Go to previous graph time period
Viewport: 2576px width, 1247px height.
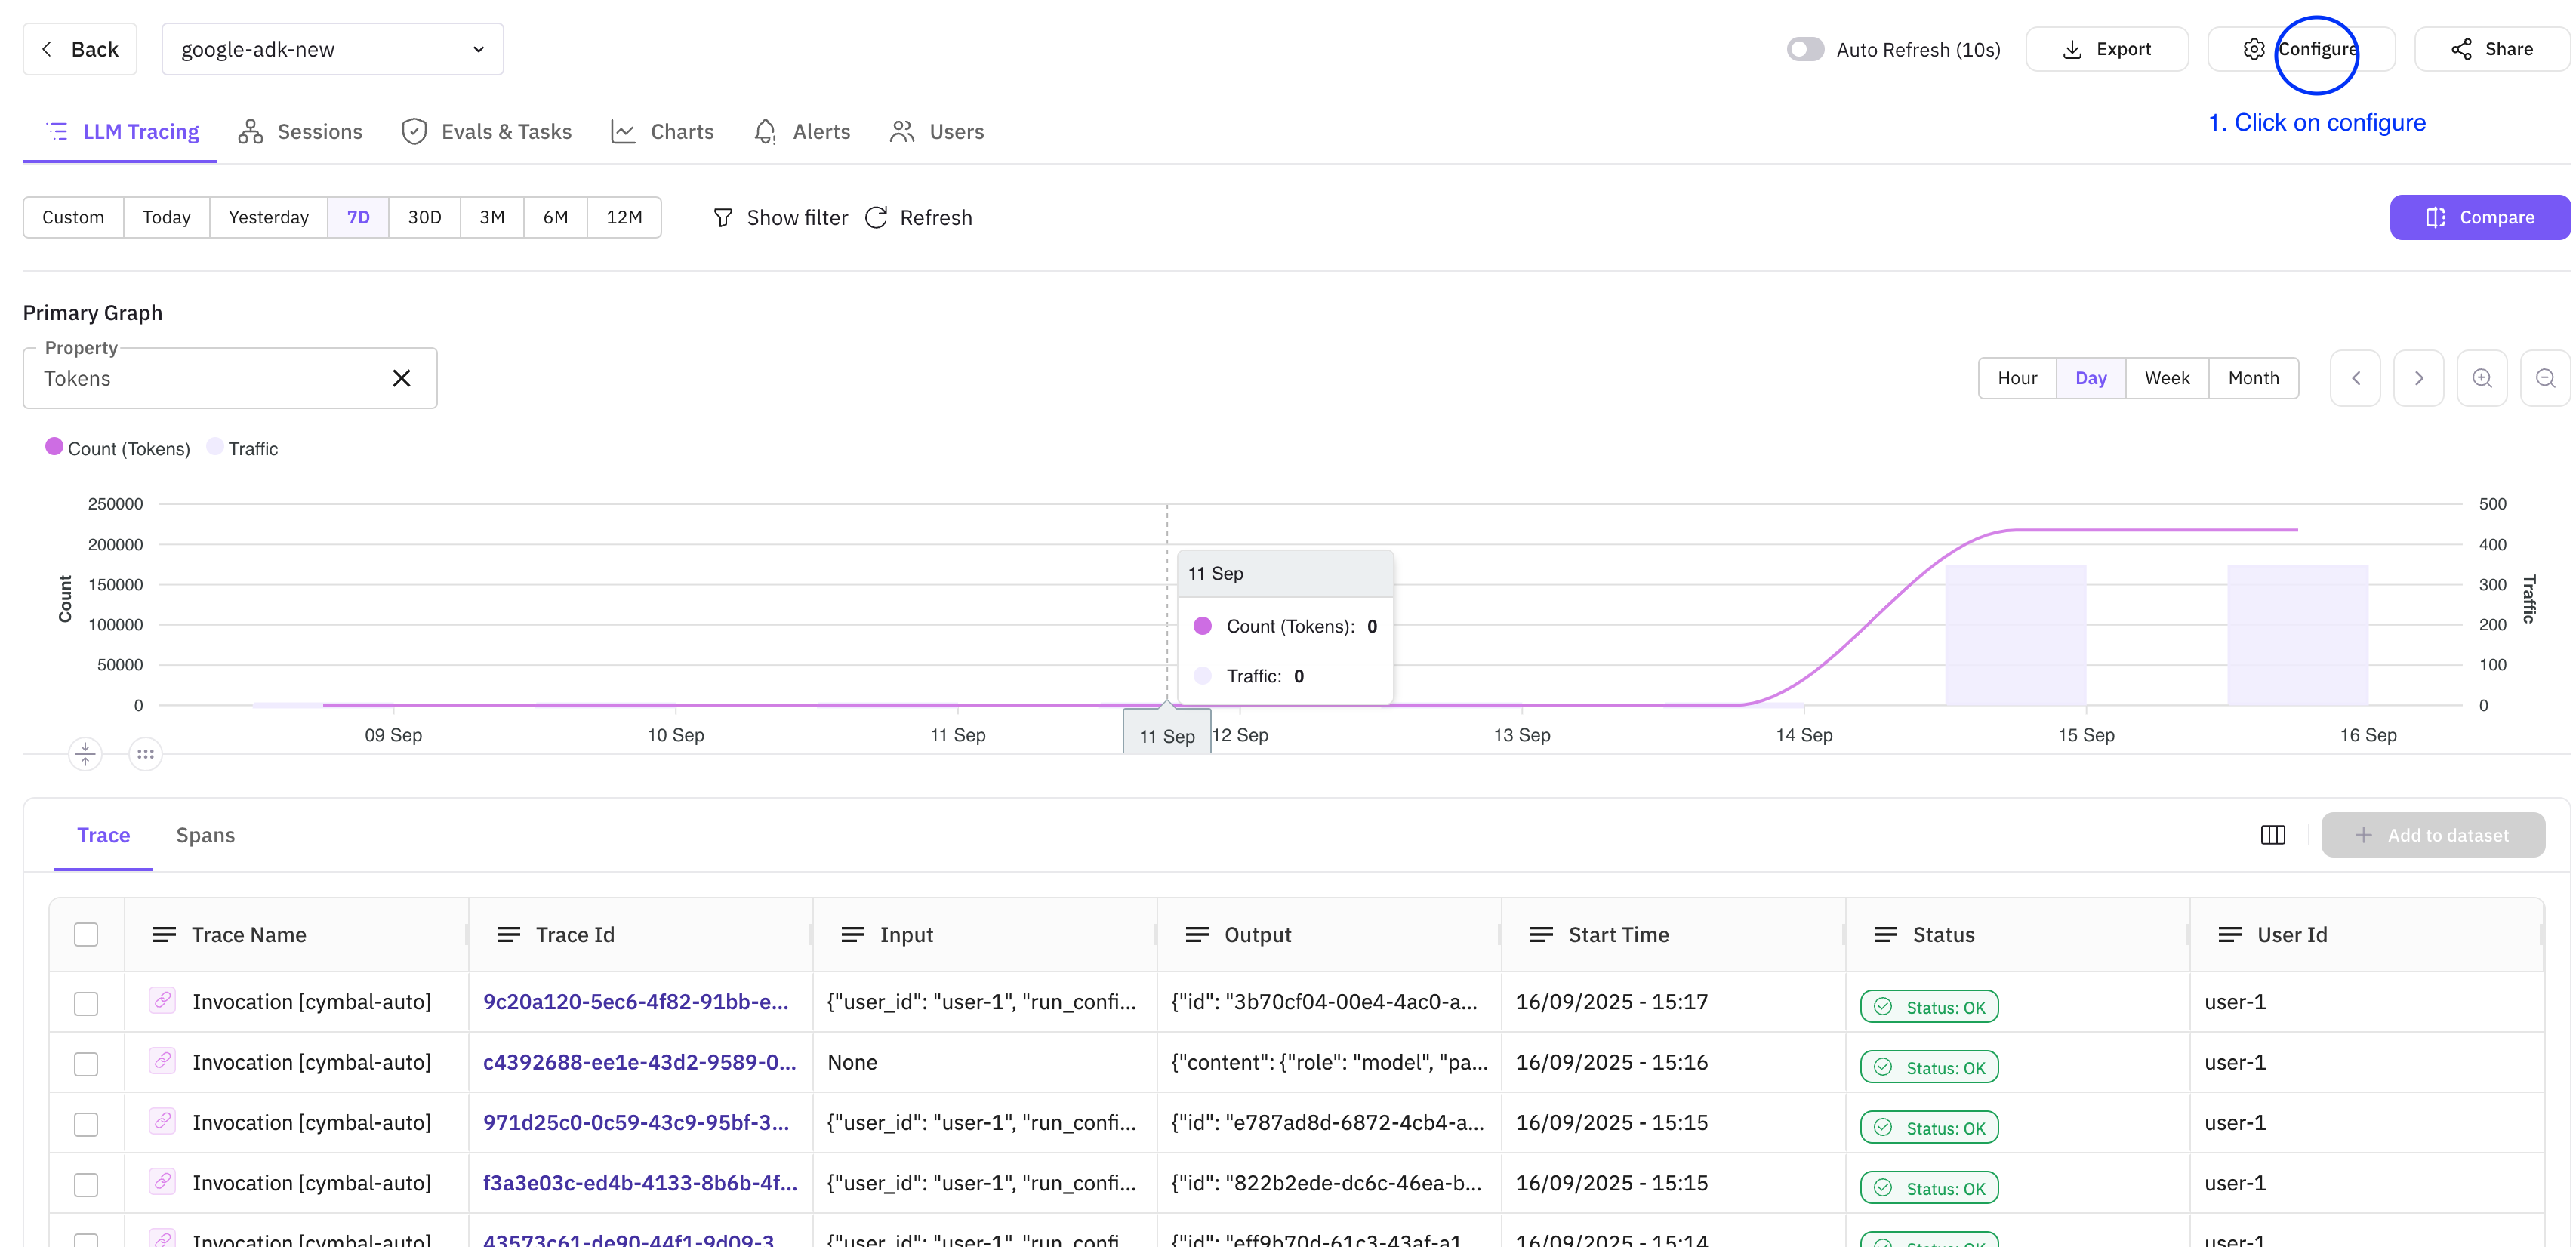(x=2355, y=378)
